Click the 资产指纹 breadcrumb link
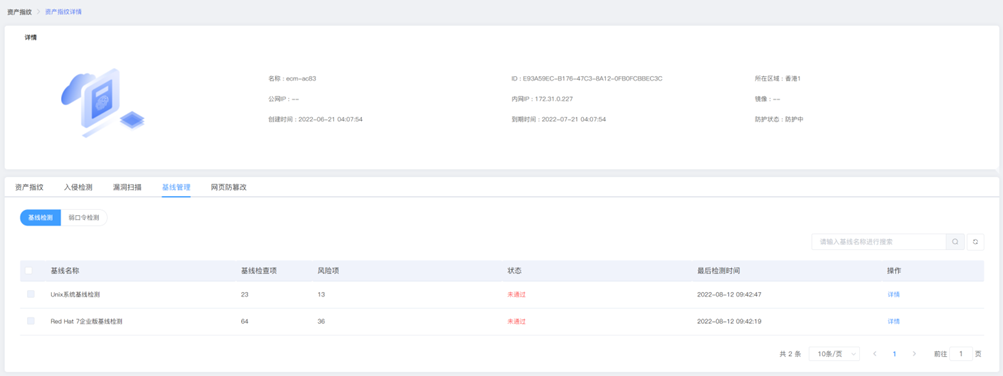 coord(19,12)
